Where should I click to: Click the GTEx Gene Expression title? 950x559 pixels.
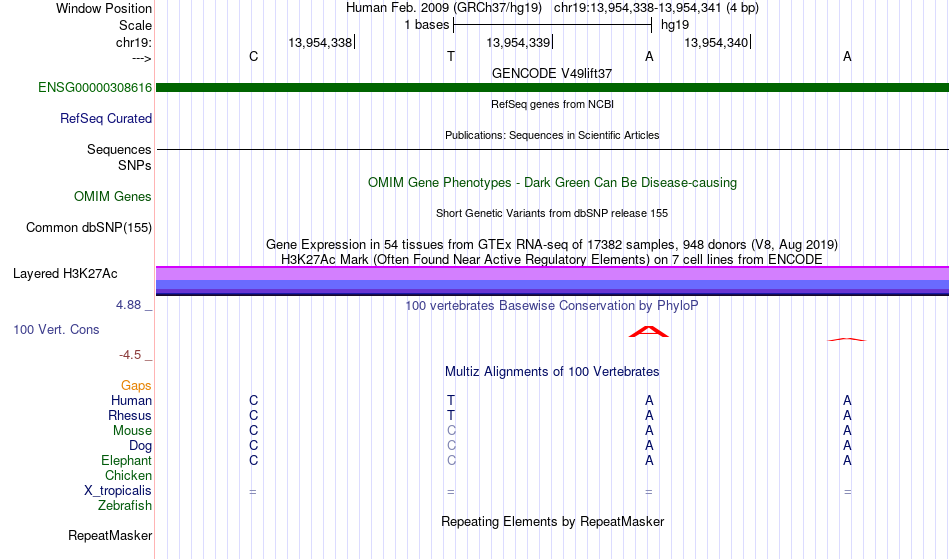552,244
